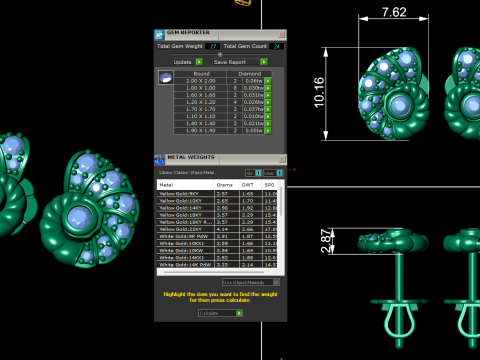Click the 4.14 grams cell
This screenshot has height=360, width=480.
point(226,229)
